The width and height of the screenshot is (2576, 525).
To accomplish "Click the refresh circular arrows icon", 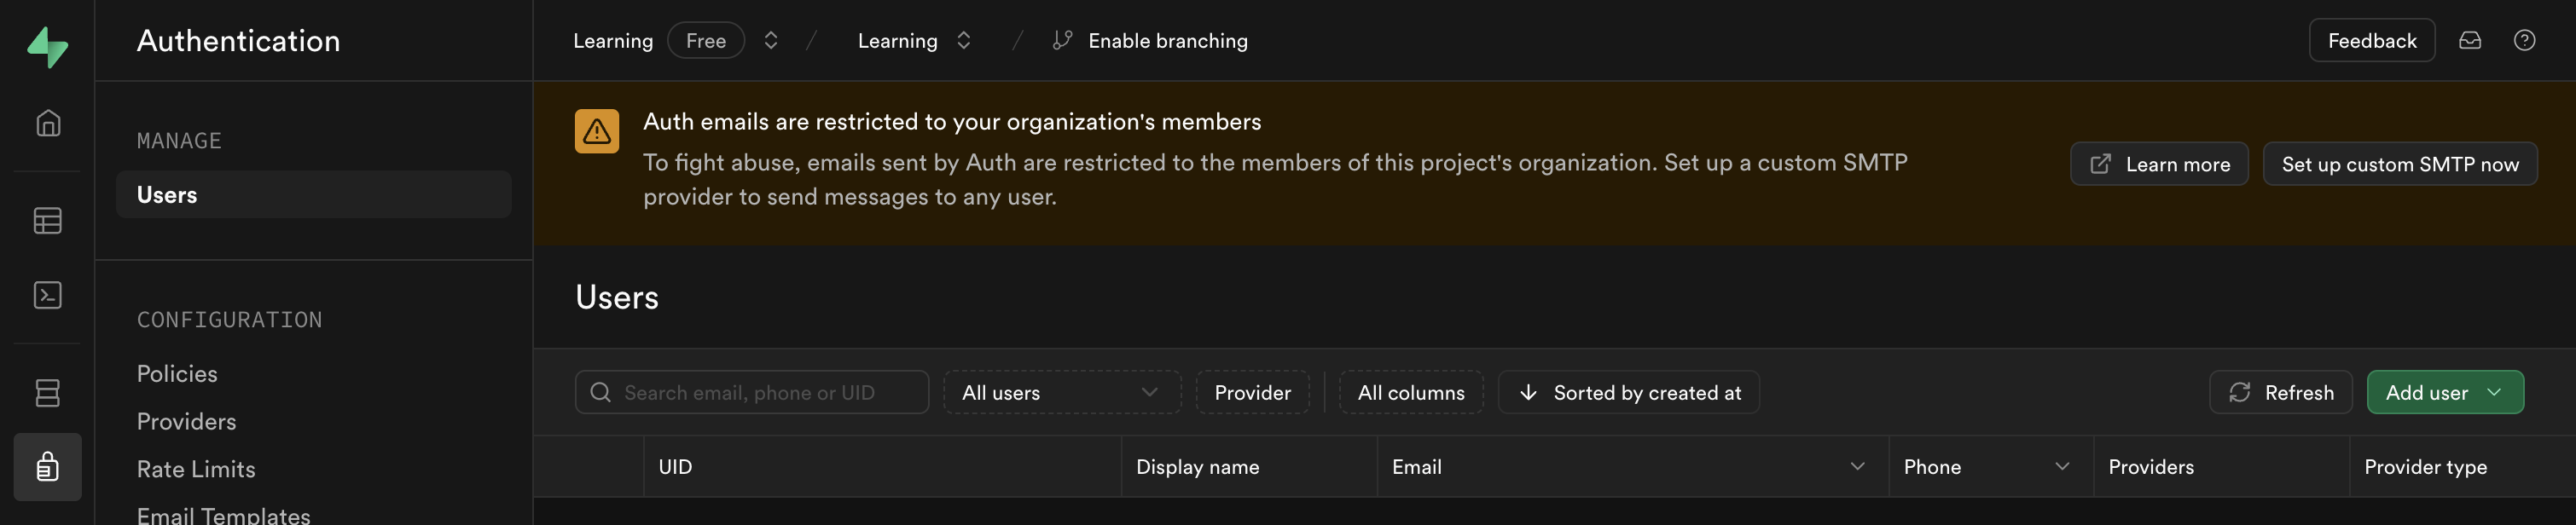I will click(2240, 392).
